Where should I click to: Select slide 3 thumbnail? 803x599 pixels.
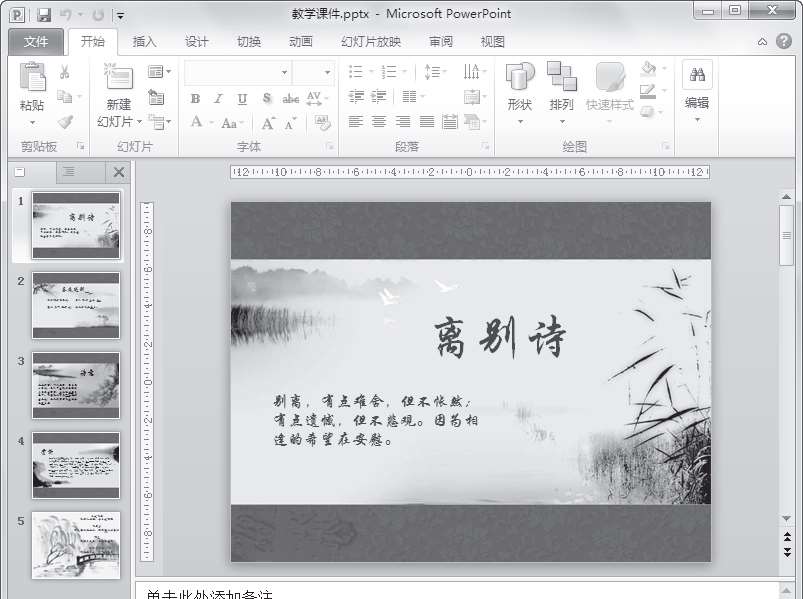tap(76, 385)
